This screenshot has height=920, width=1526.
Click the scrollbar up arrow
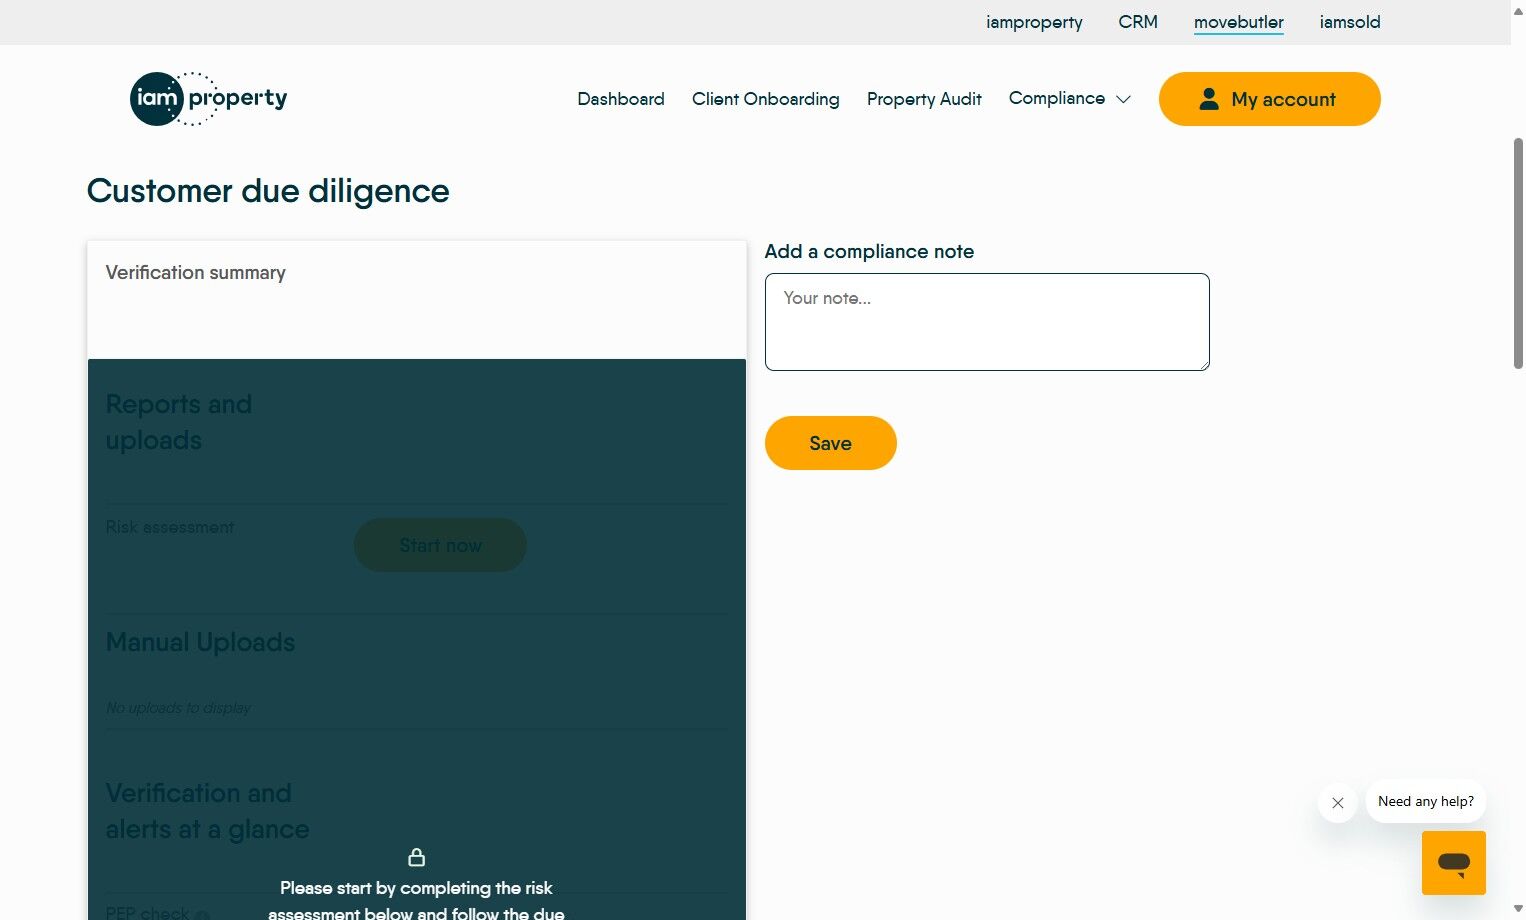(x=1518, y=9)
